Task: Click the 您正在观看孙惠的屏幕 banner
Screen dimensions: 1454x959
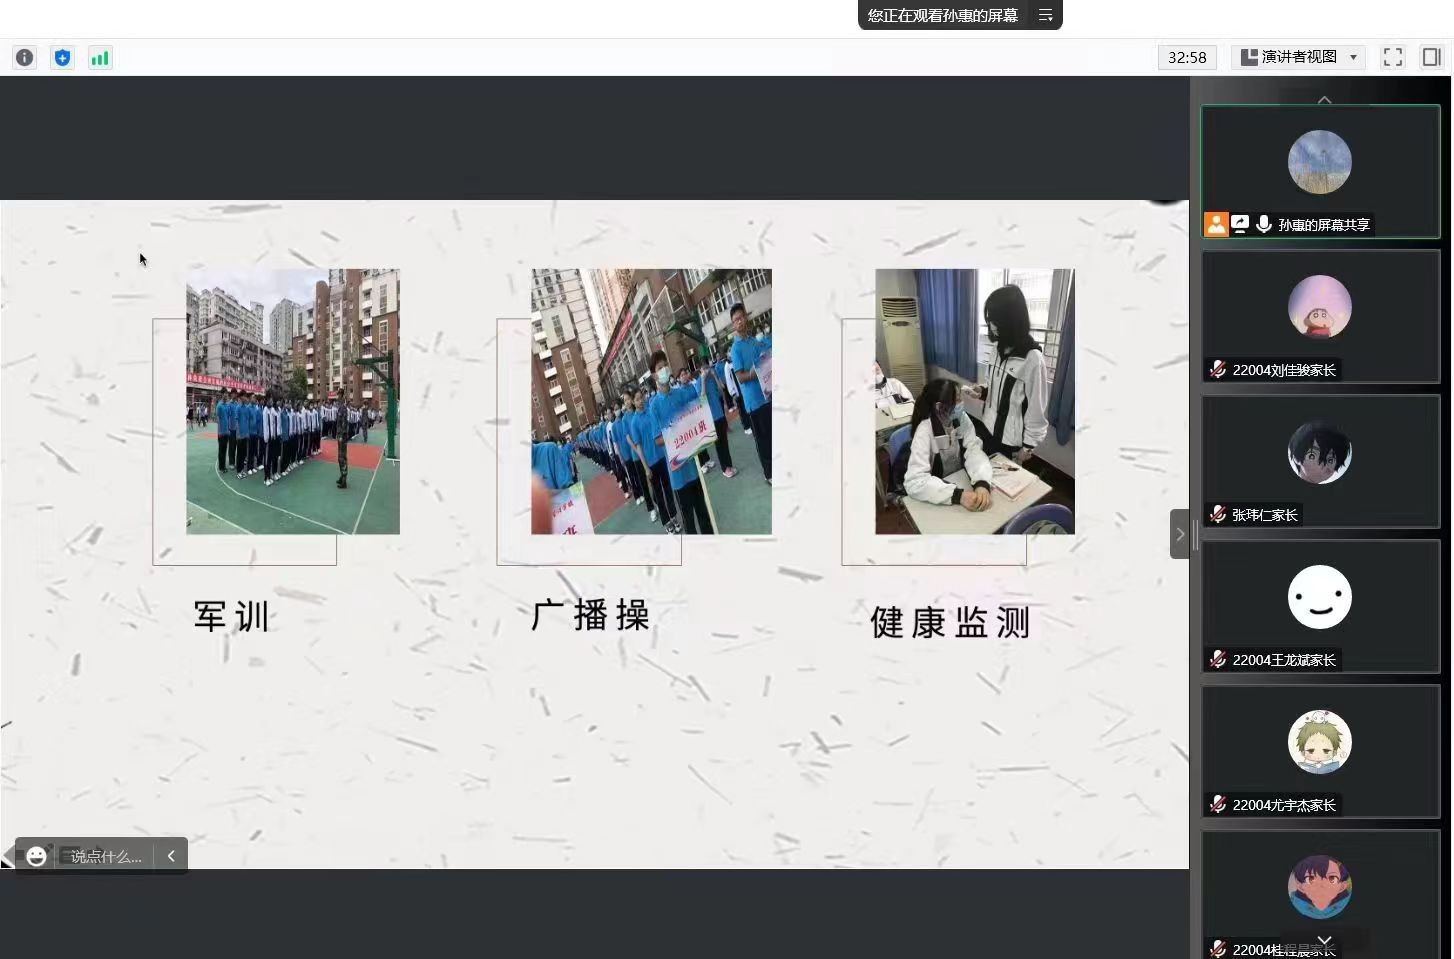Action: click(942, 15)
